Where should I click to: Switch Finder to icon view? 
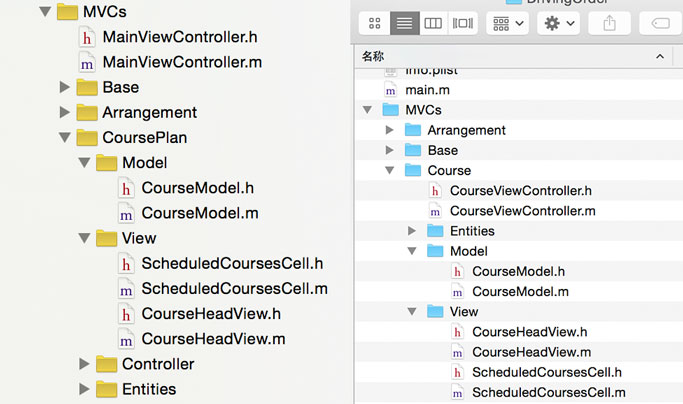[x=374, y=23]
